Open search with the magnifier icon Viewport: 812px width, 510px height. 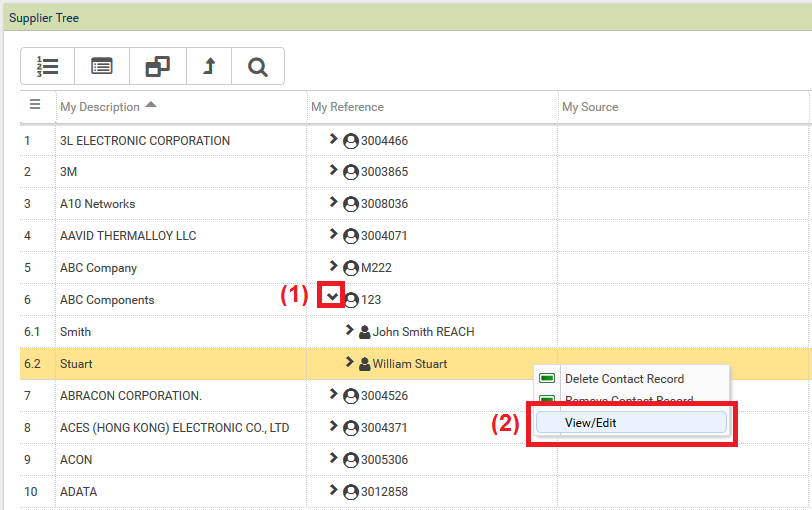(x=258, y=67)
